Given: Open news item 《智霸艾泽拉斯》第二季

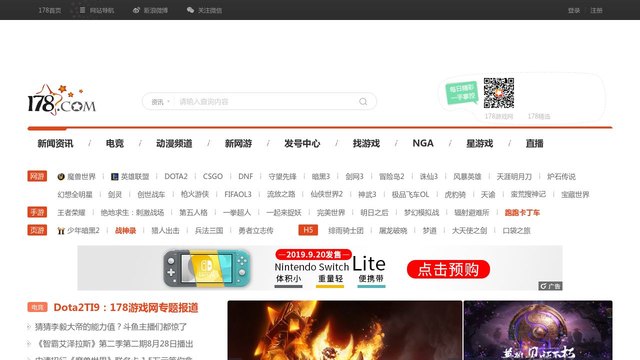Looking at the screenshot, I should point(114,344).
